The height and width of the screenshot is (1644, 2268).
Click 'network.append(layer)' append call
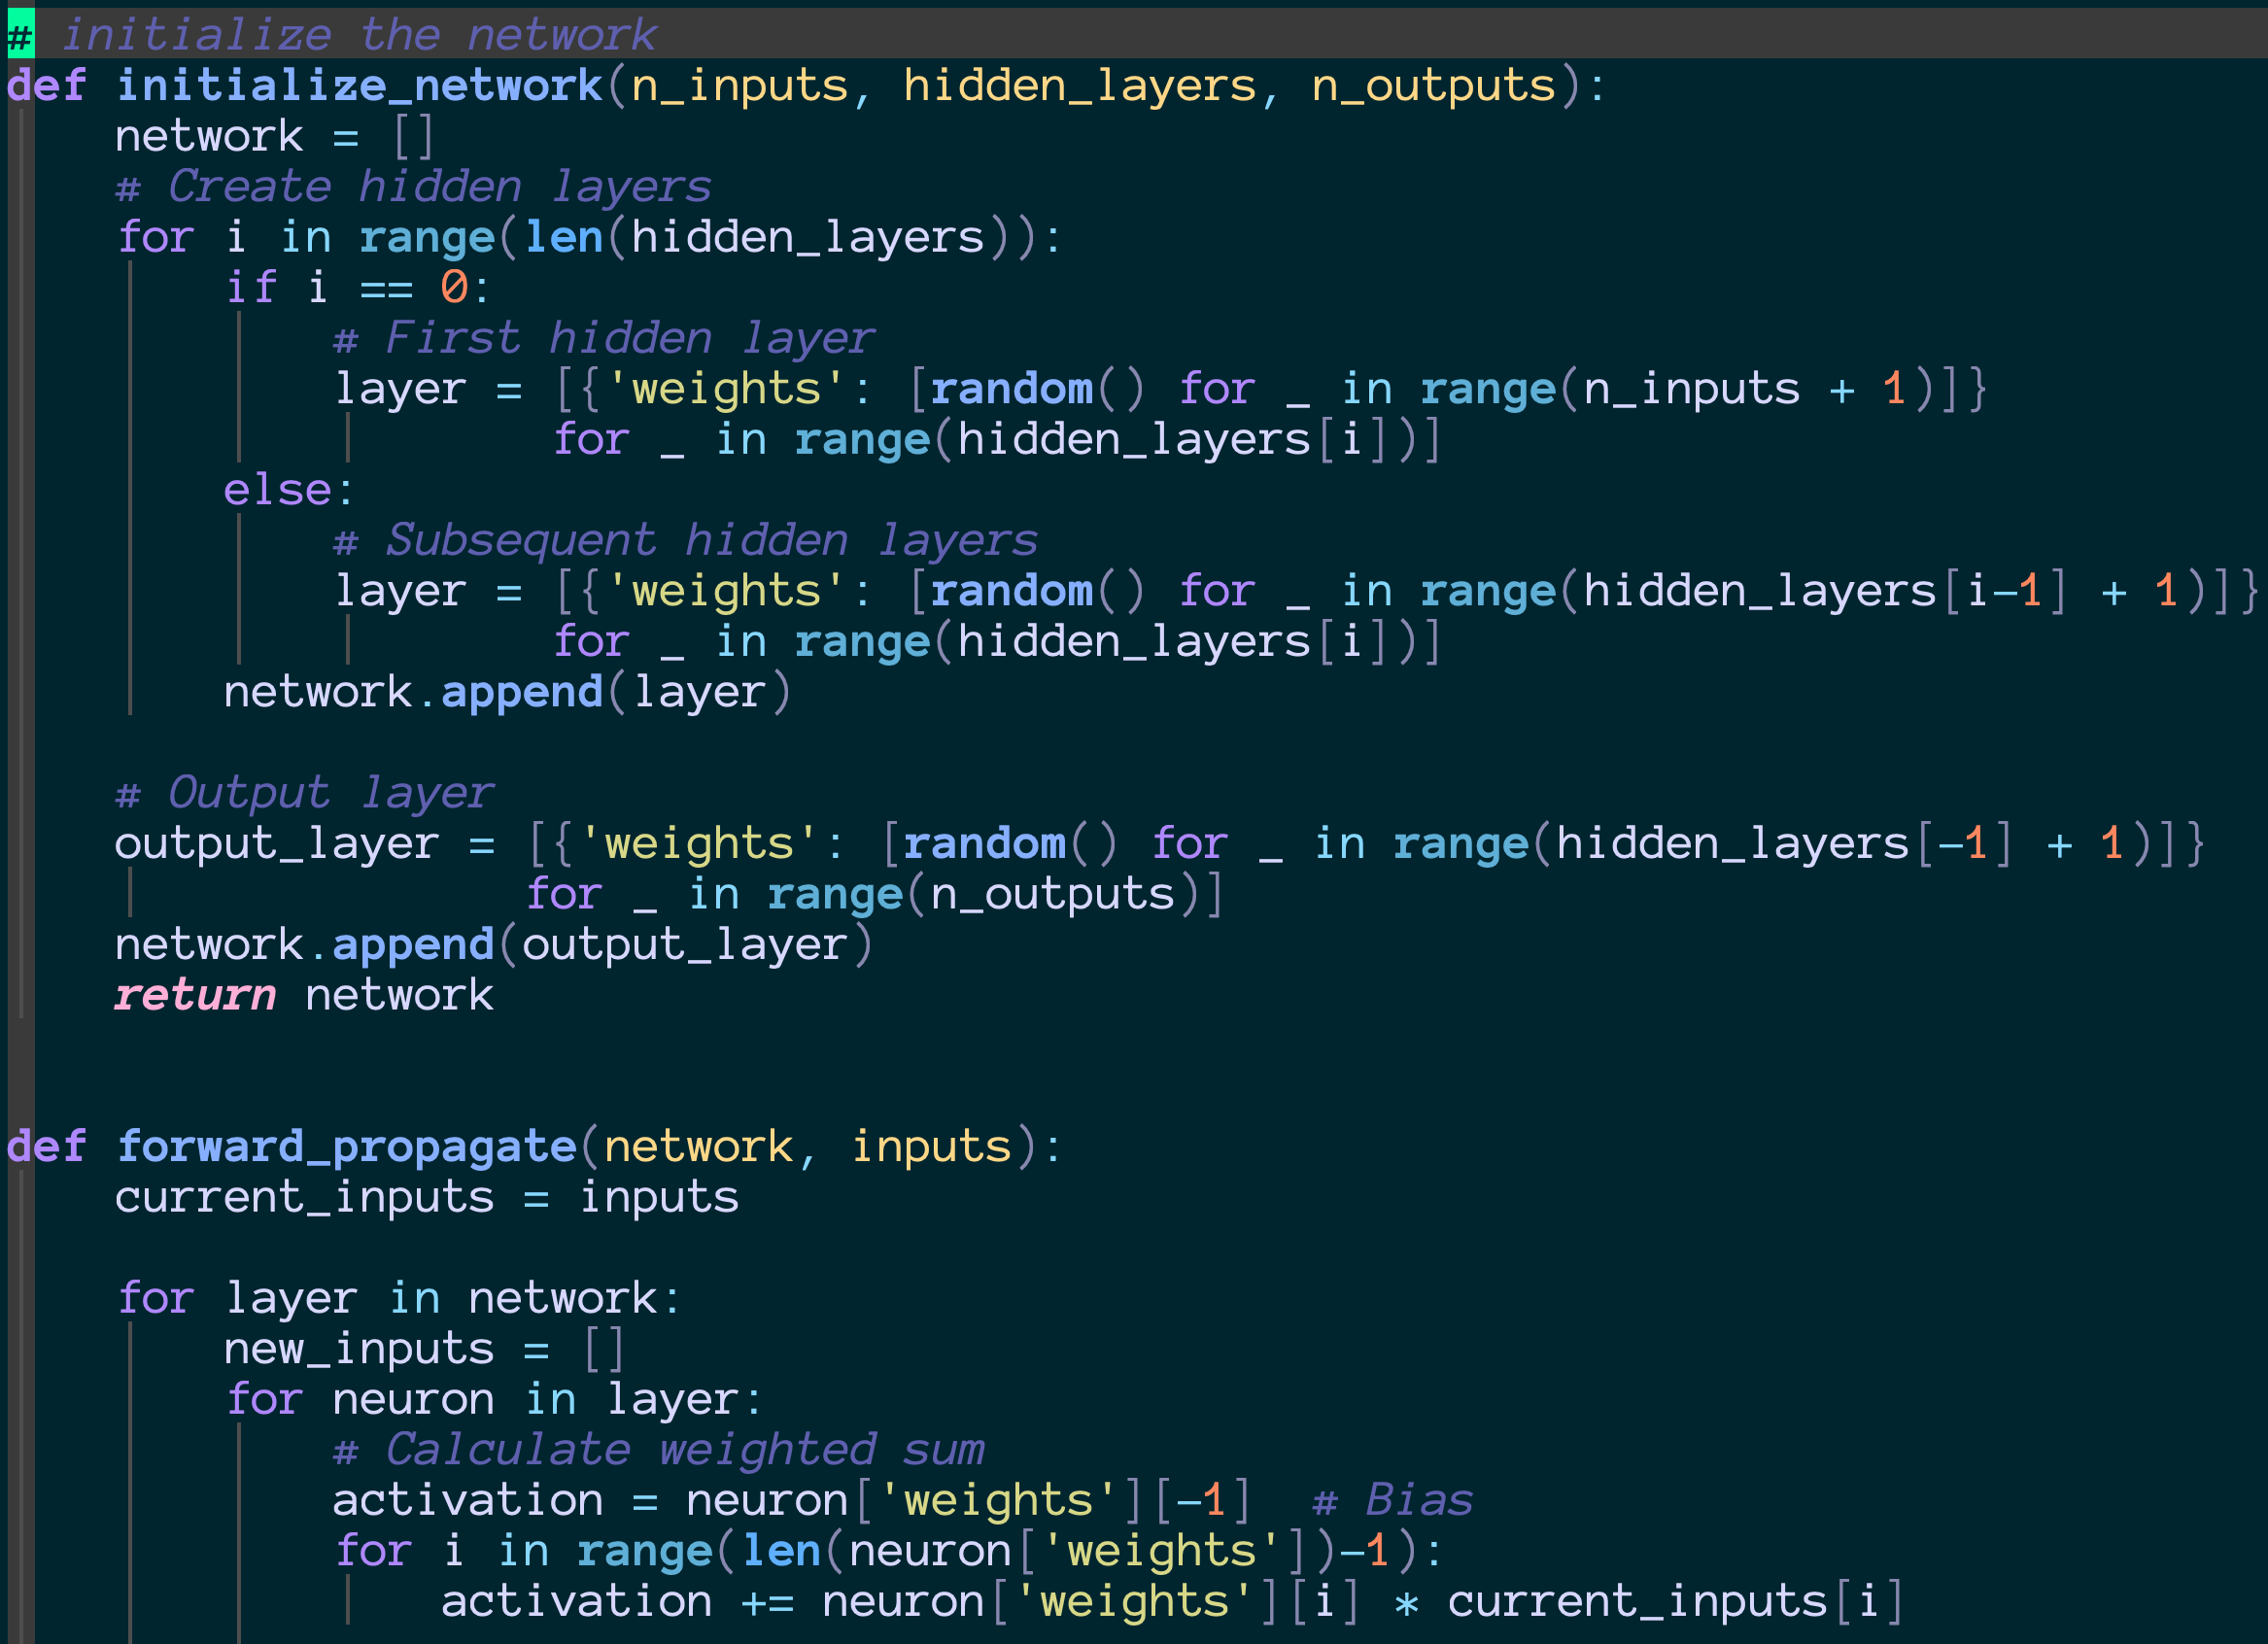pos(521,692)
